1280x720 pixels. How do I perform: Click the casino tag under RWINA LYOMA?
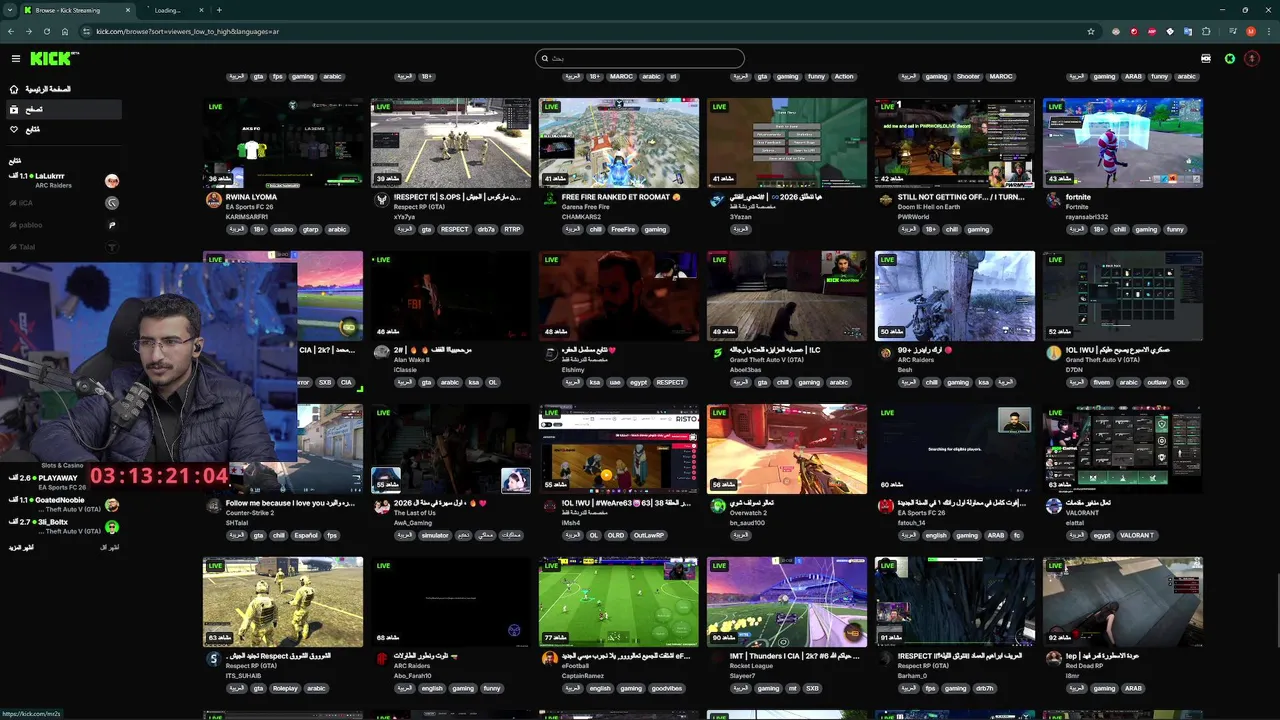(x=284, y=229)
